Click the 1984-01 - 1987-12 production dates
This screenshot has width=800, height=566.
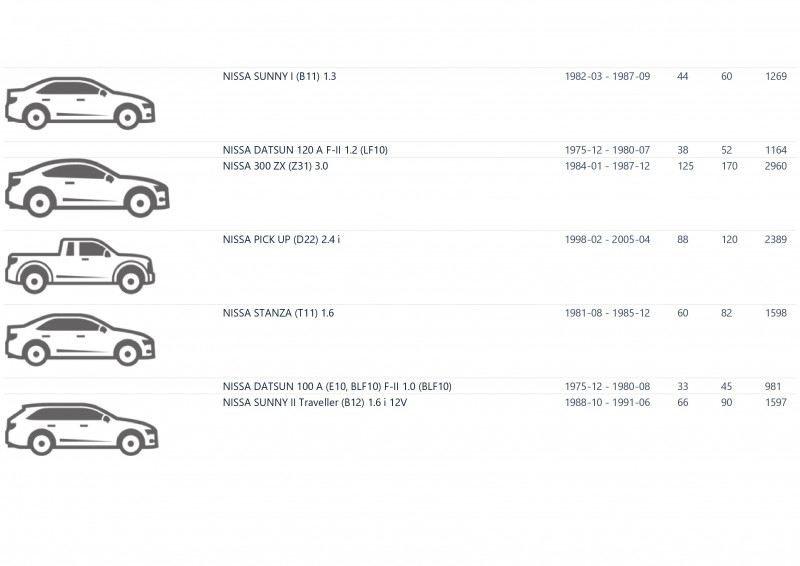coord(607,166)
